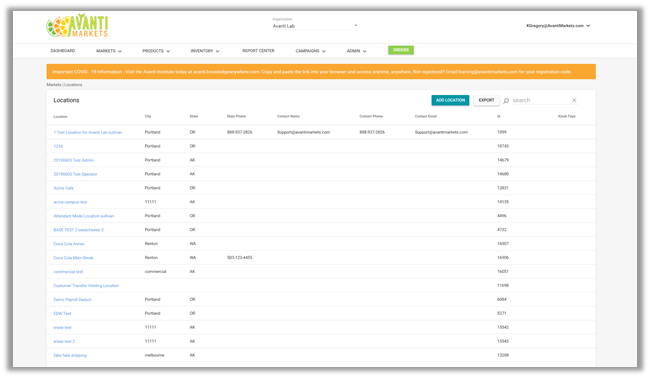
Task: Expand the KGregory user account menu
Action: 558,26
